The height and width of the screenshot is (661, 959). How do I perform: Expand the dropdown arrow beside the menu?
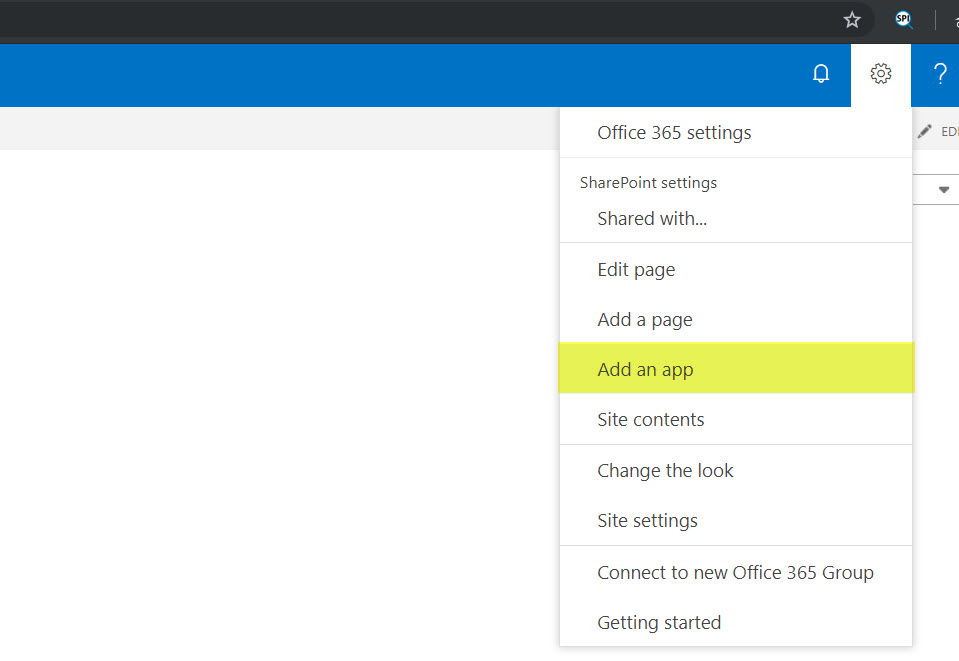[944, 190]
